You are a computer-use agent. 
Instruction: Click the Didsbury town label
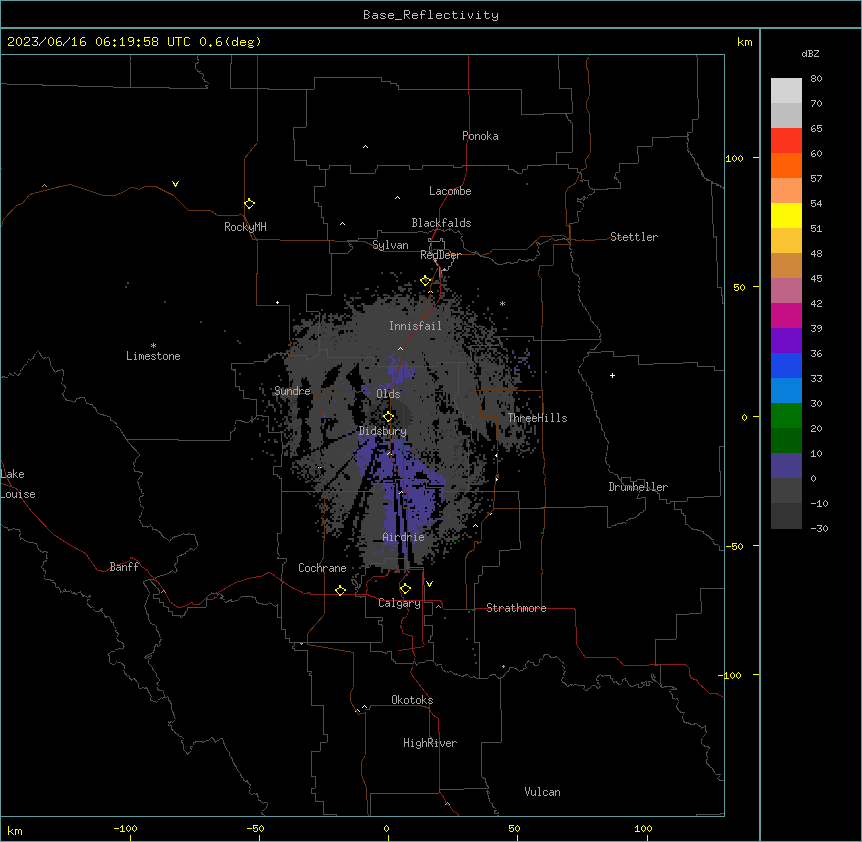pyautogui.click(x=383, y=431)
